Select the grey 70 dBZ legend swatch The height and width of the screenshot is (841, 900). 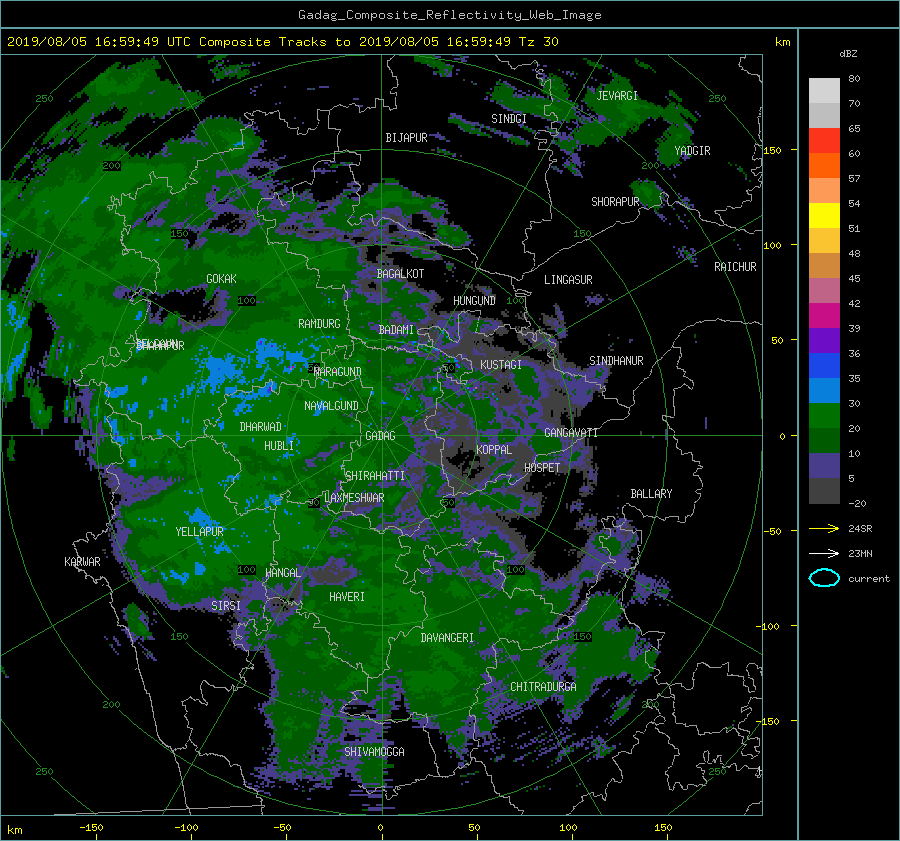point(824,115)
